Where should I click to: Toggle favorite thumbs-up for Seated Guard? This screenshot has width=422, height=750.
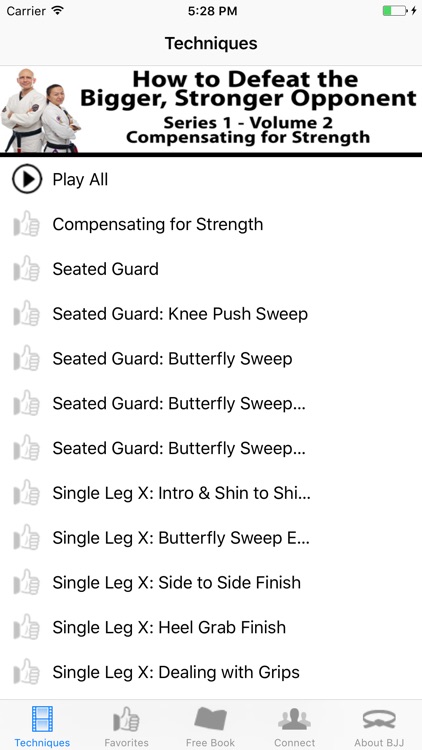(x=26, y=269)
